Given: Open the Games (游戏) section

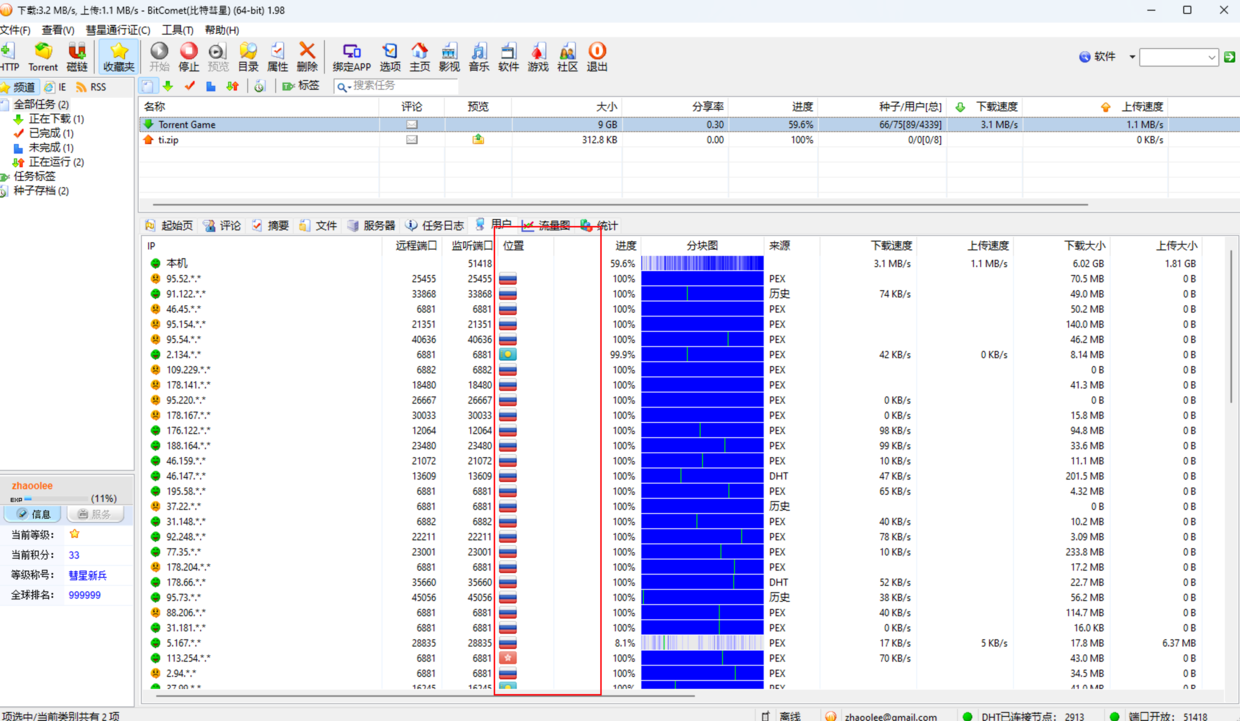Looking at the screenshot, I should [x=538, y=56].
